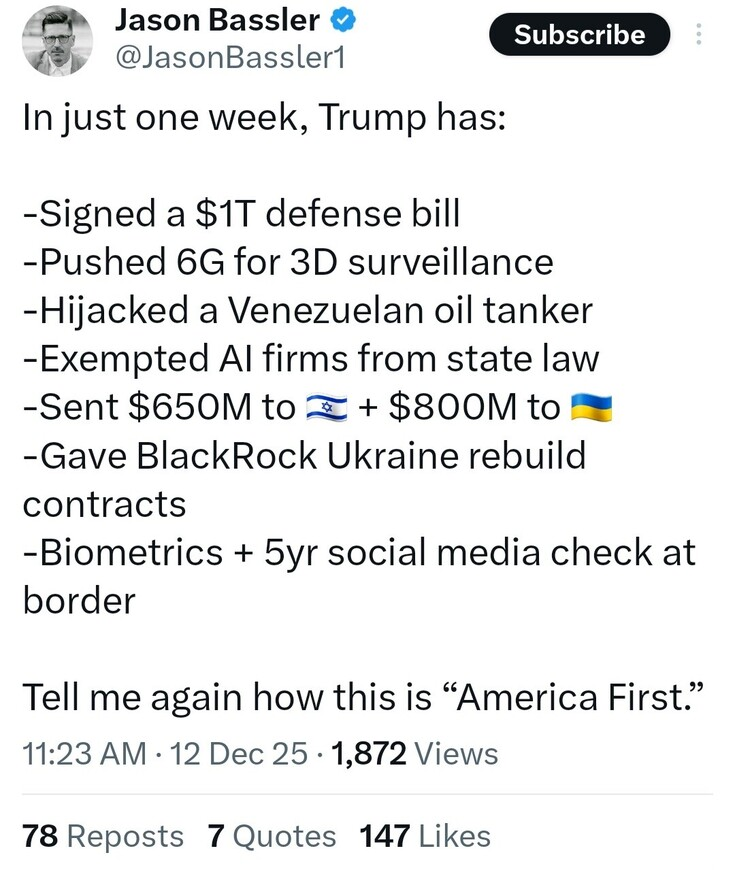735x870 pixels.
Task: Open Jason Bassler's profile picture
Action: click(x=57, y=41)
